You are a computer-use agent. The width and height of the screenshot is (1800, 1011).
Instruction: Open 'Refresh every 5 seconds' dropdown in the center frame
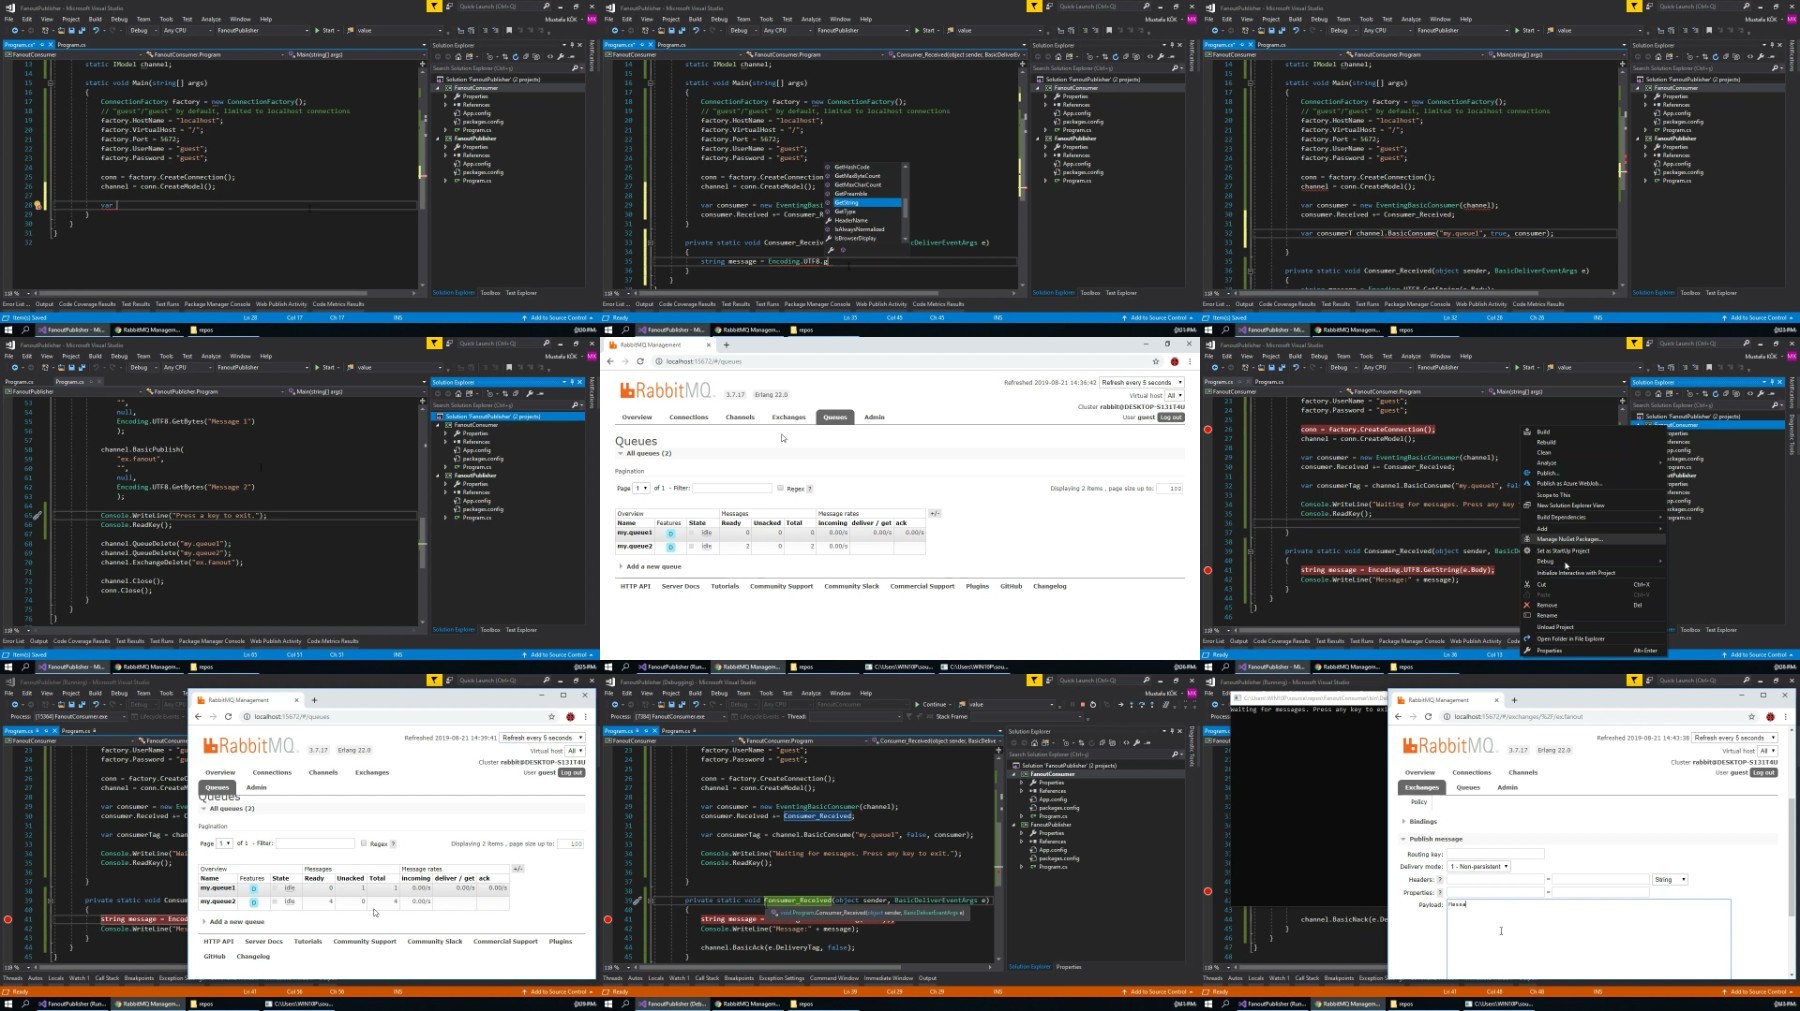[1142, 382]
